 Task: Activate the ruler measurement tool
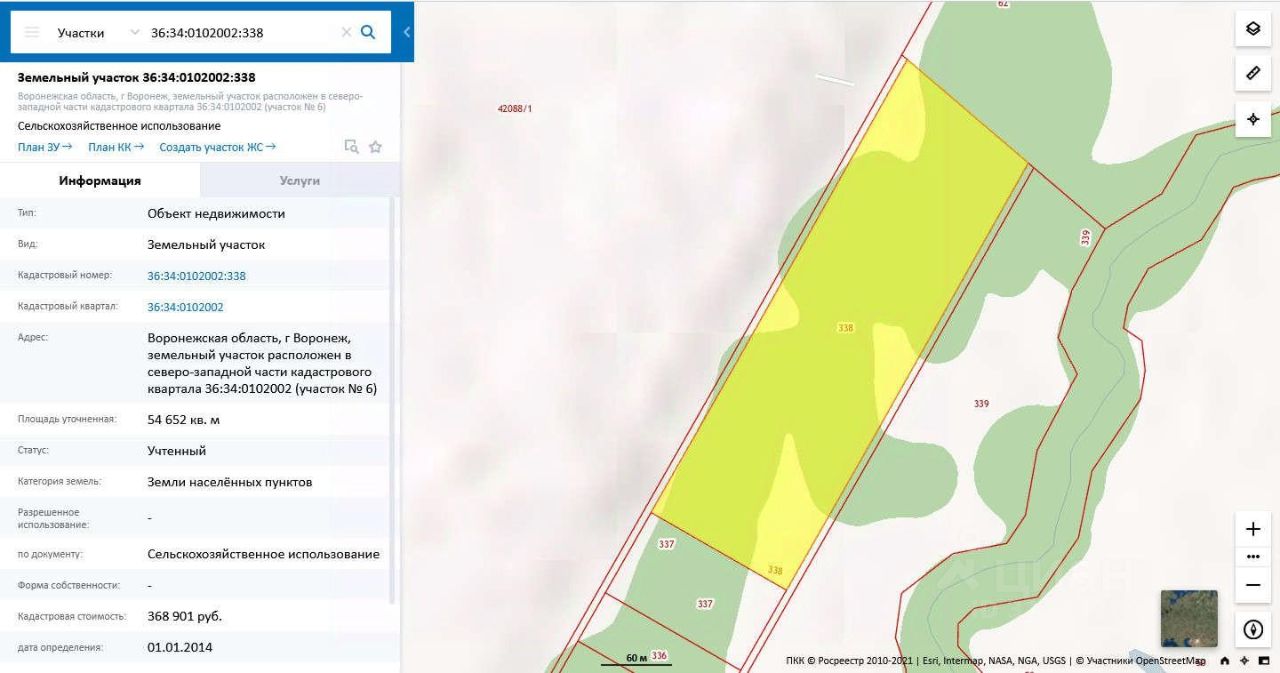coord(1253,74)
